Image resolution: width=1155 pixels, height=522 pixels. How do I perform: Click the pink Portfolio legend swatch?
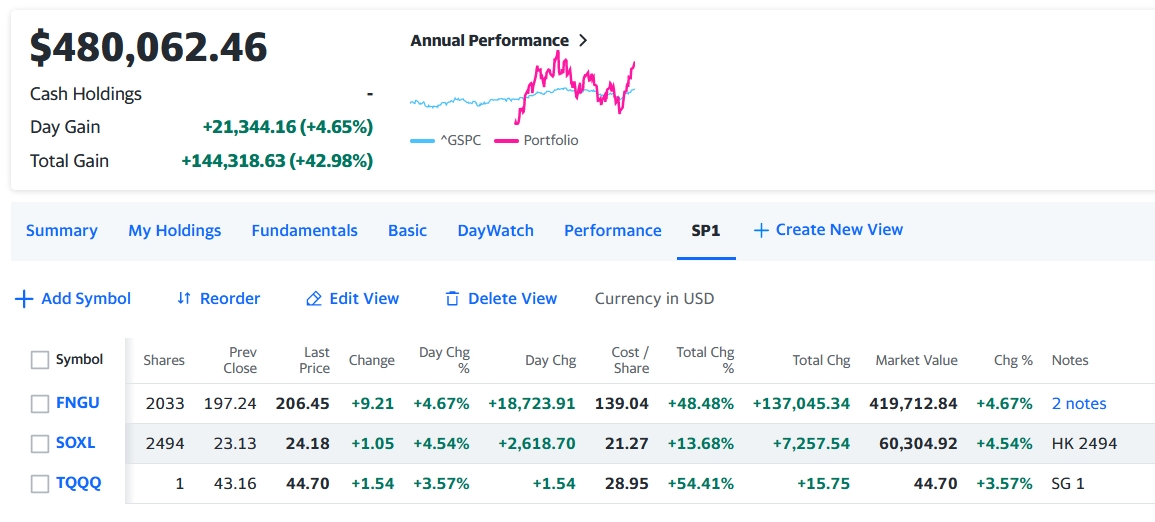pyautogui.click(x=506, y=141)
